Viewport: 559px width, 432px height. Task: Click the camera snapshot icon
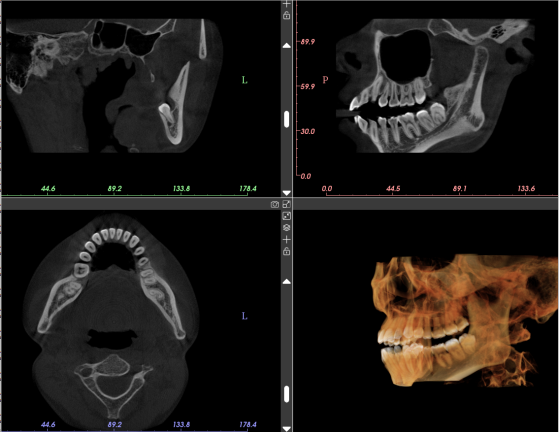(275, 204)
